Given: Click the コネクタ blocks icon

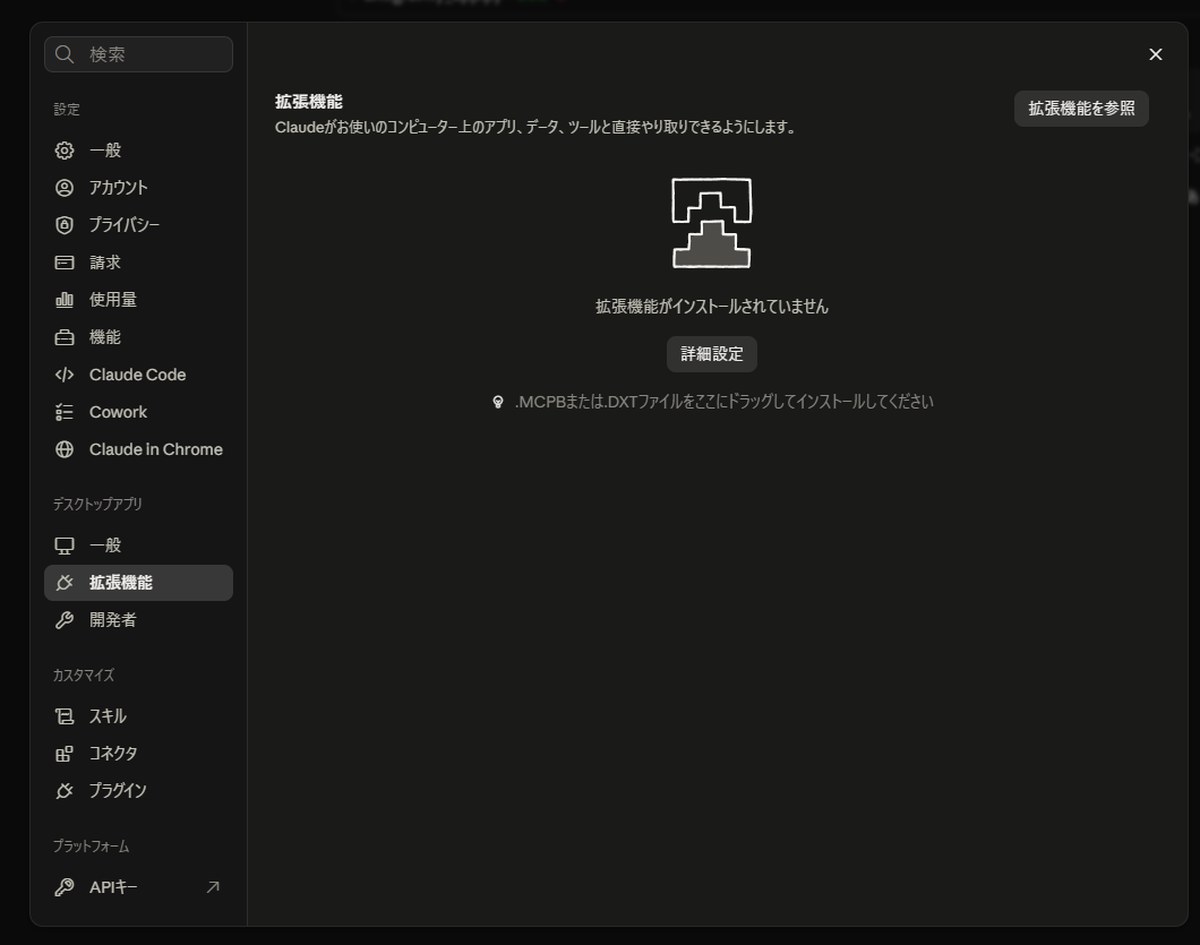Looking at the screenshot, I should (65, 754).
